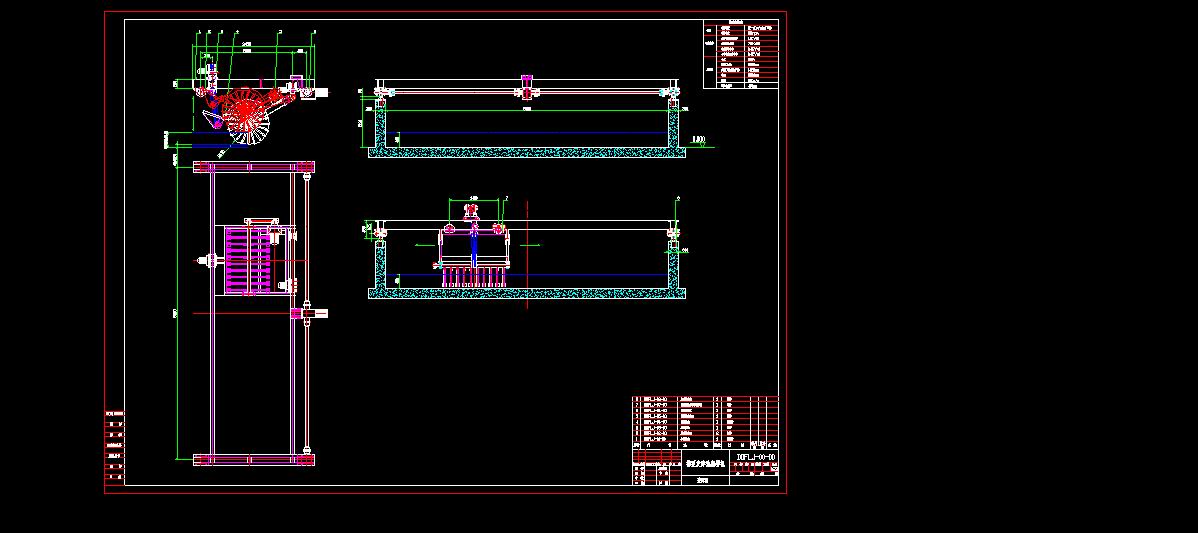The width and height of the screenshot is (1198, 533).
Task: Click the bottom magenta rail of plan view
Action: [x=255, y=459]
